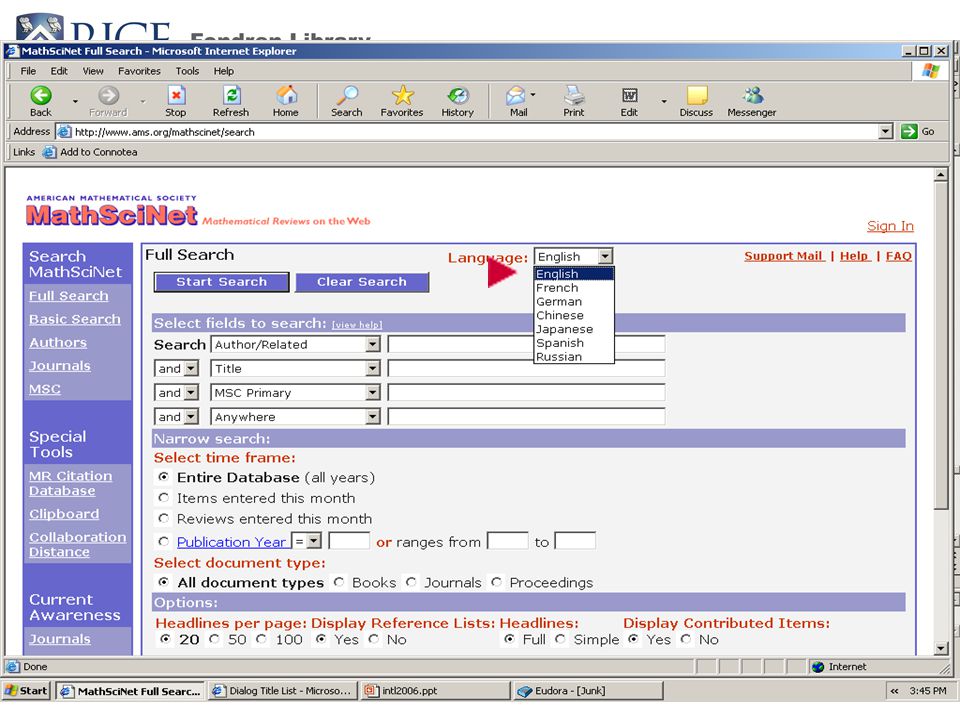Image resolution: width=960 pixels, height=720 pixels.
Task: Click the Add to Connotea link icon
Action: click(49, 152)
